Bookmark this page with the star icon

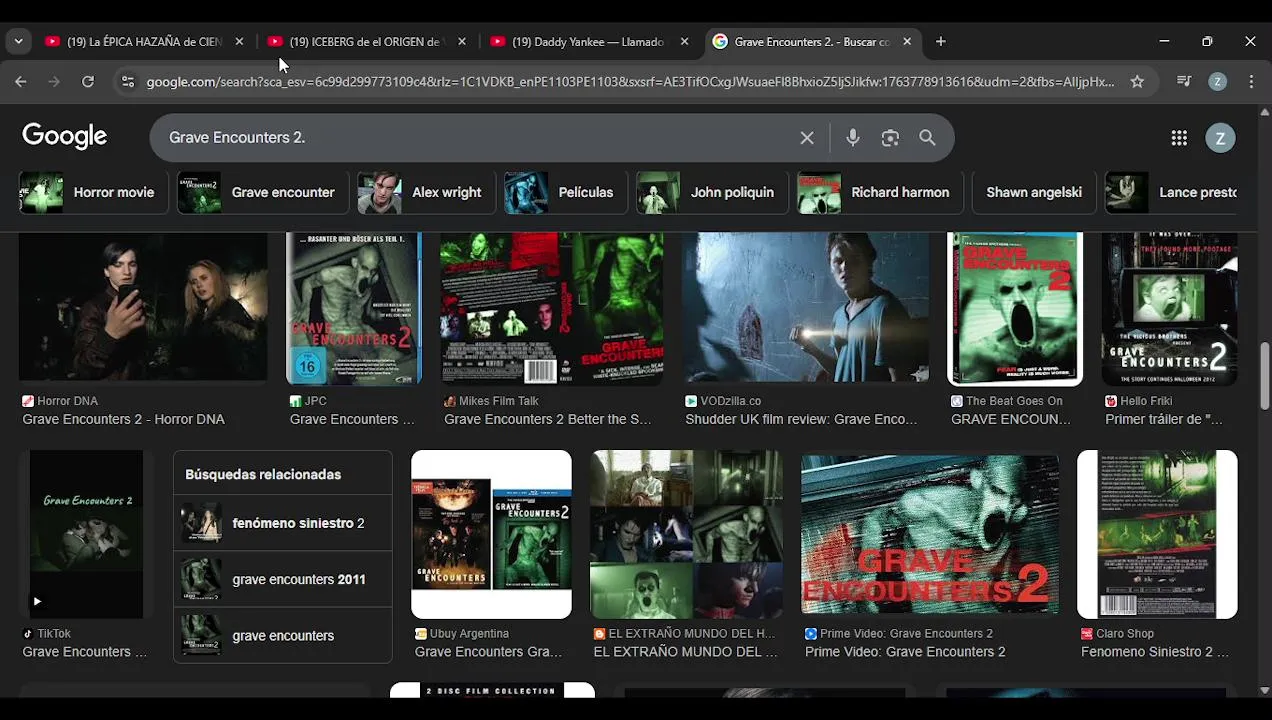(1137, 82)
